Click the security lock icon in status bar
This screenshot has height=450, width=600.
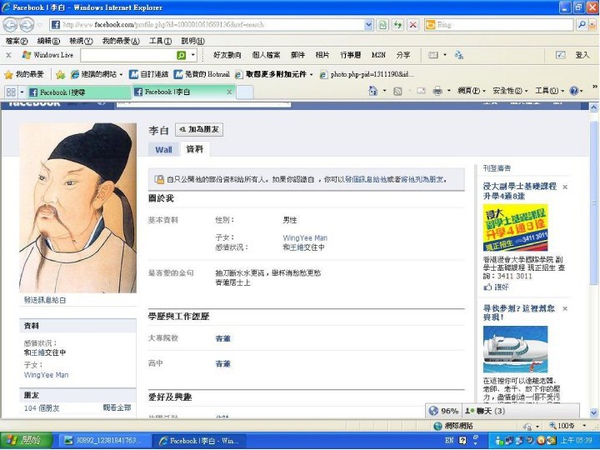[x=528, y=427]
